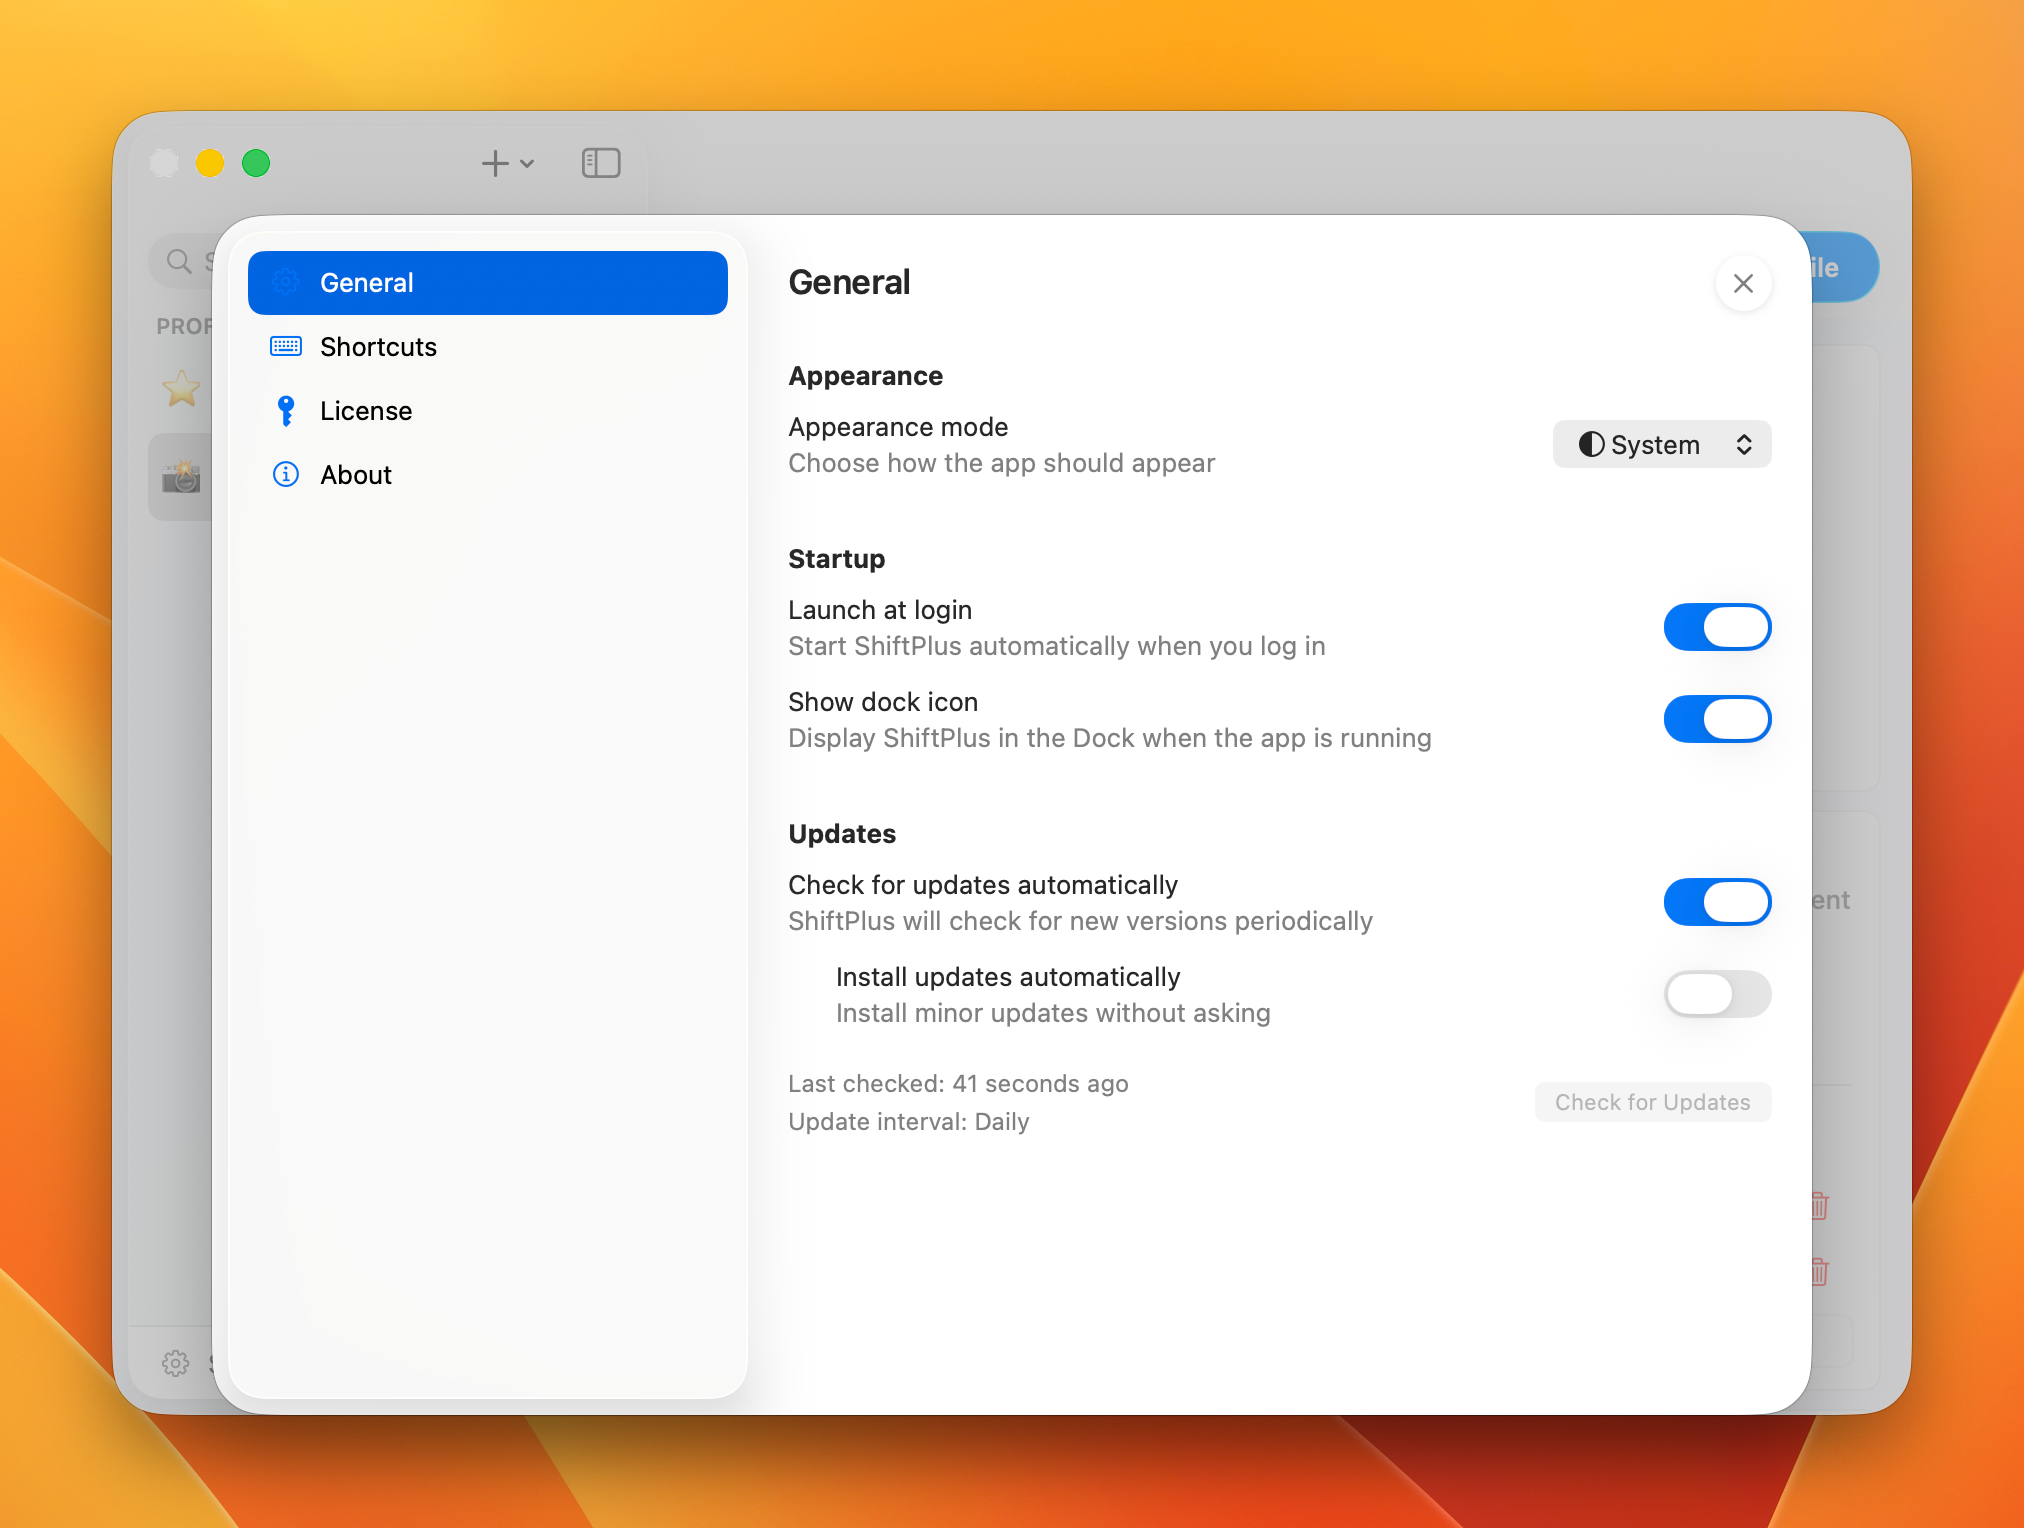Click the plus add icon in toolbar
The height and width of the screenshot is (1528, 2024).
coord(495,163)
